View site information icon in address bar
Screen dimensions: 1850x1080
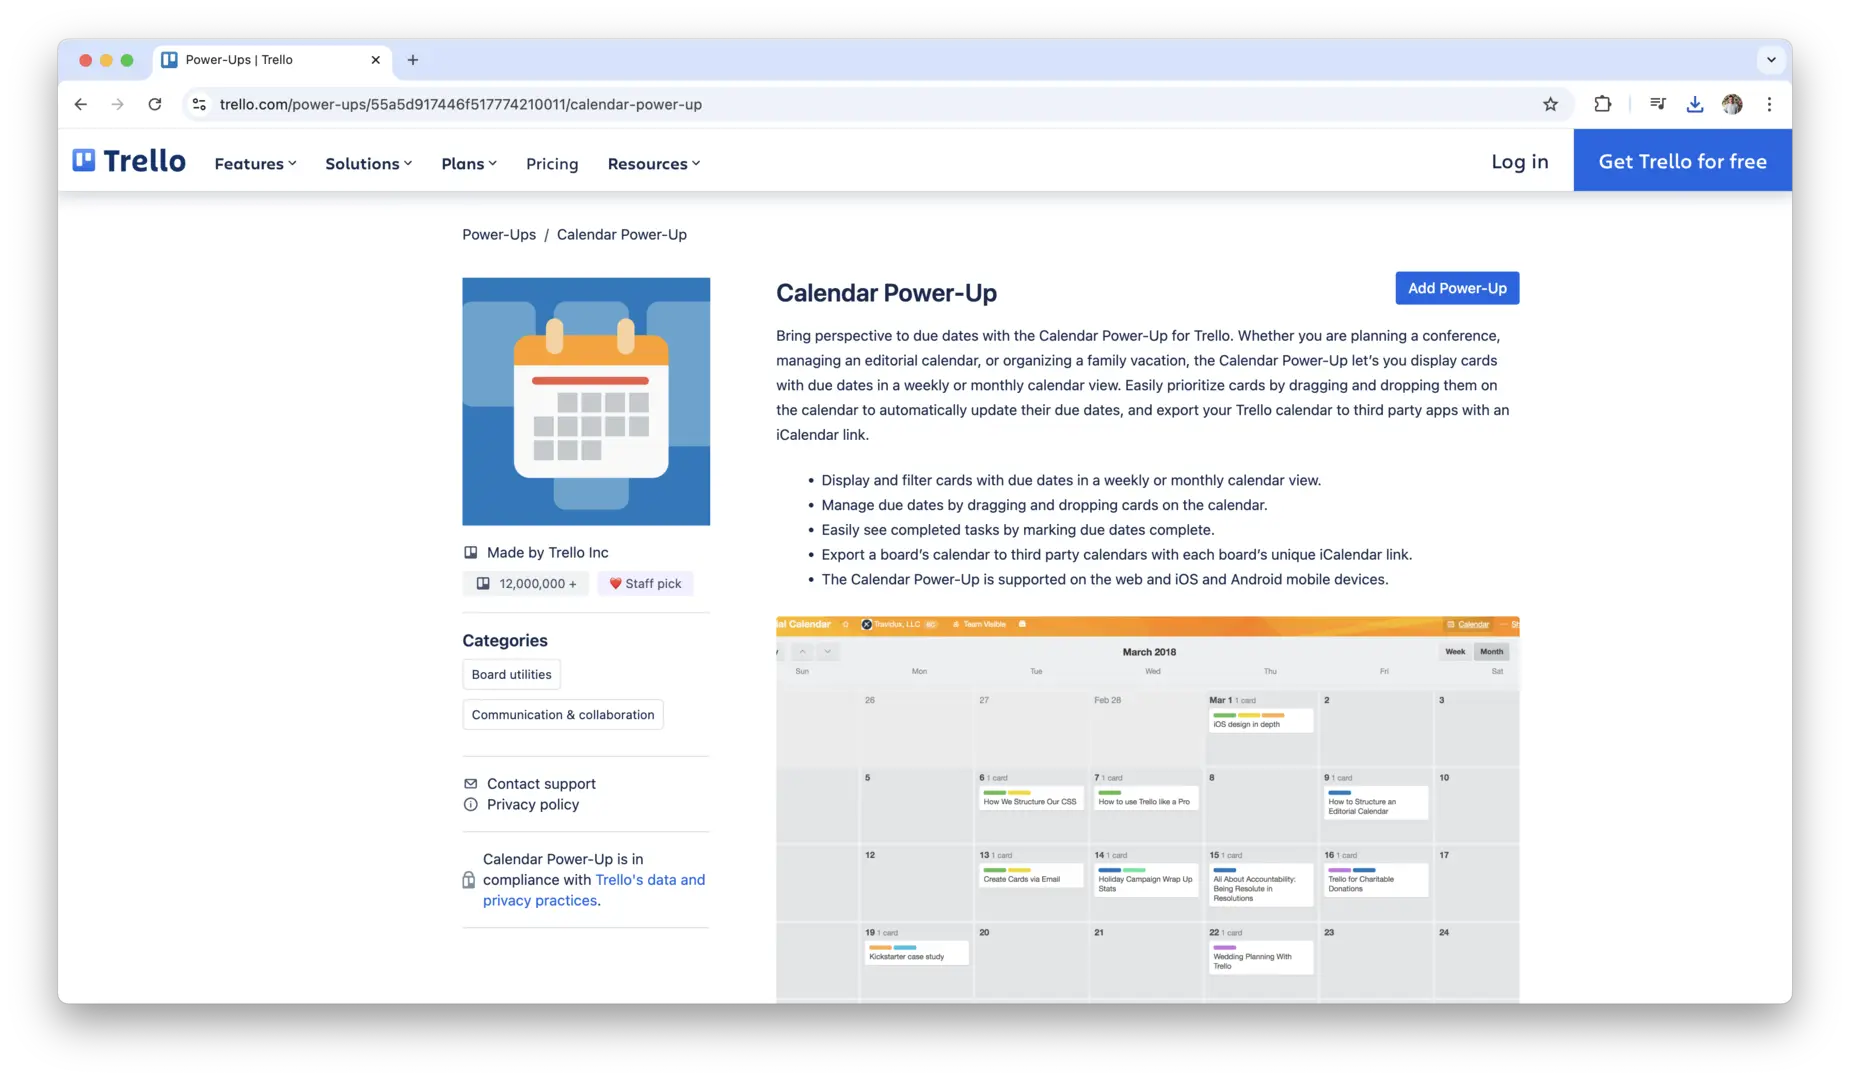(x=200, y=104)
